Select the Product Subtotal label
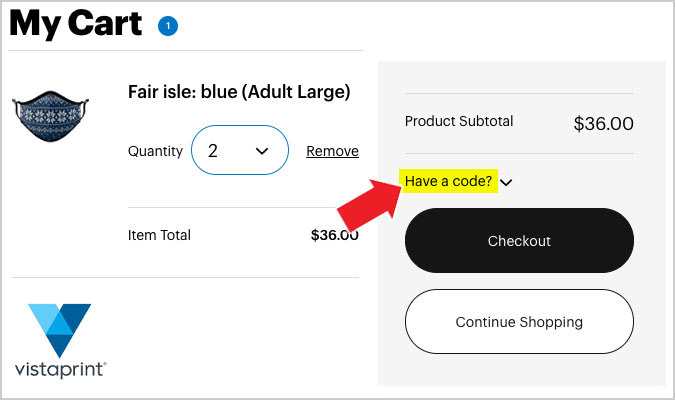The image size is (675, 400). [x=459, y=121]
